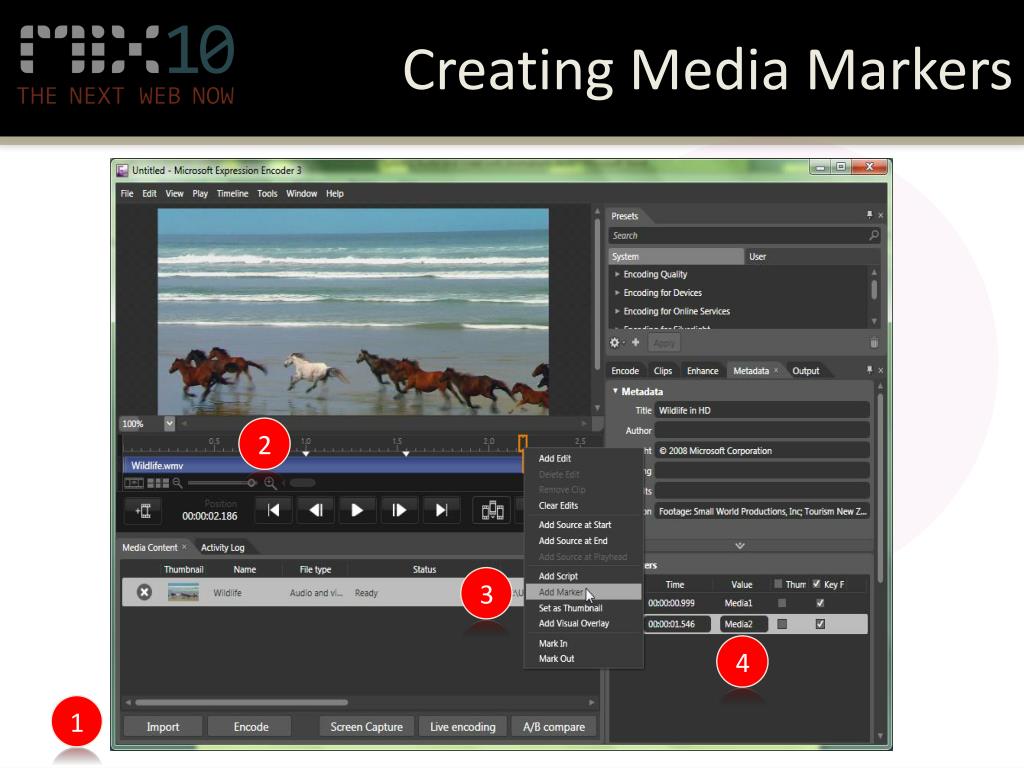
Task: Enable the thumbnail checkbox for marker Media2
Action: 782,624
